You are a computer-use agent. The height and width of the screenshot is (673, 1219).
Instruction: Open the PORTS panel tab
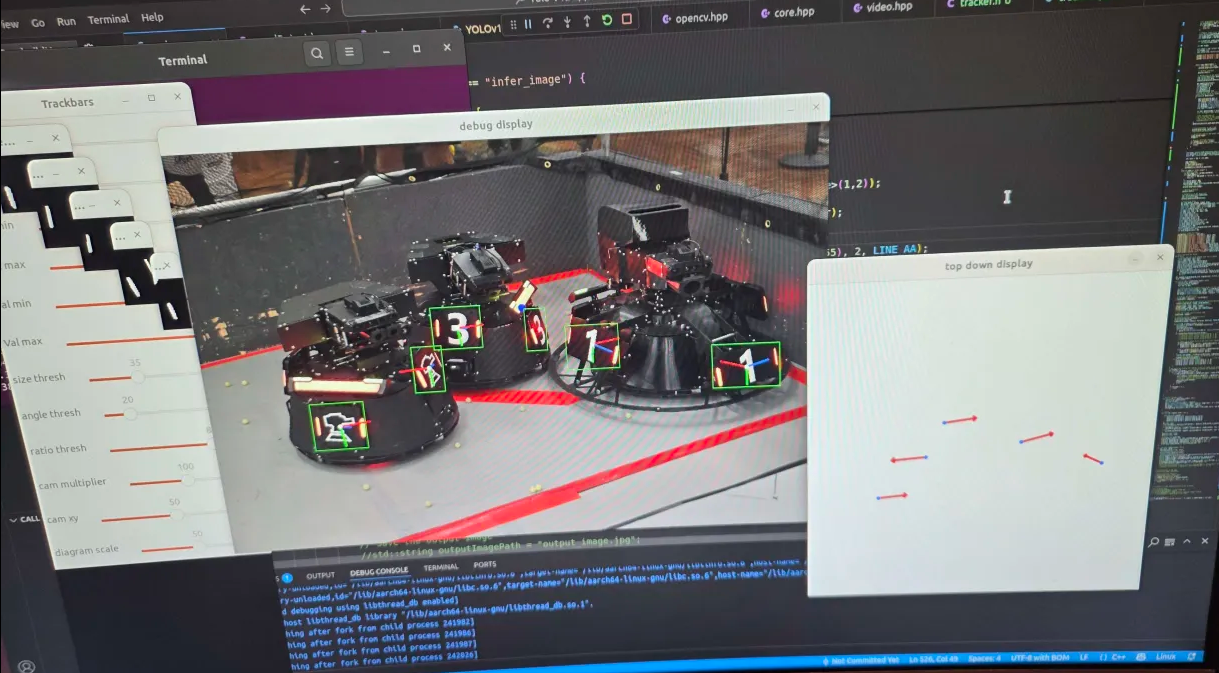click(485, 565)
